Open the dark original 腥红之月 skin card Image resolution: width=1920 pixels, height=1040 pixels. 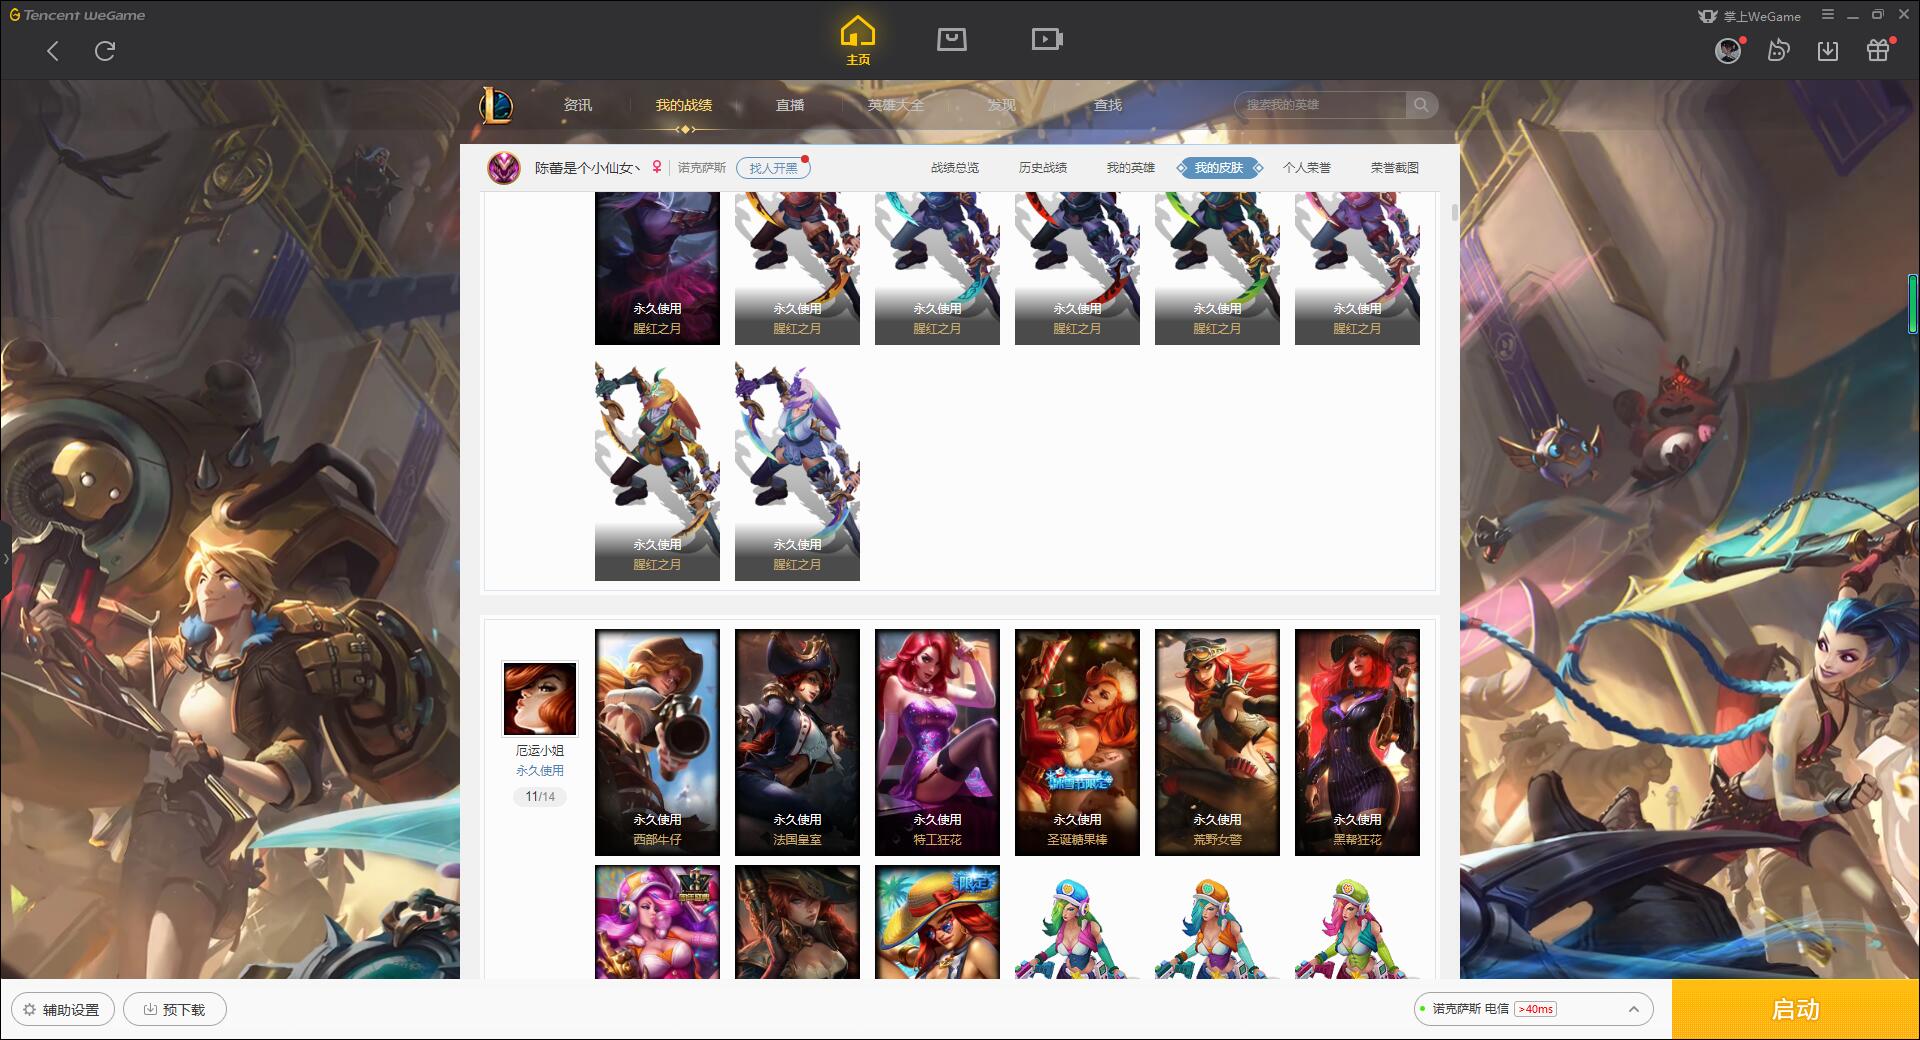657,268
